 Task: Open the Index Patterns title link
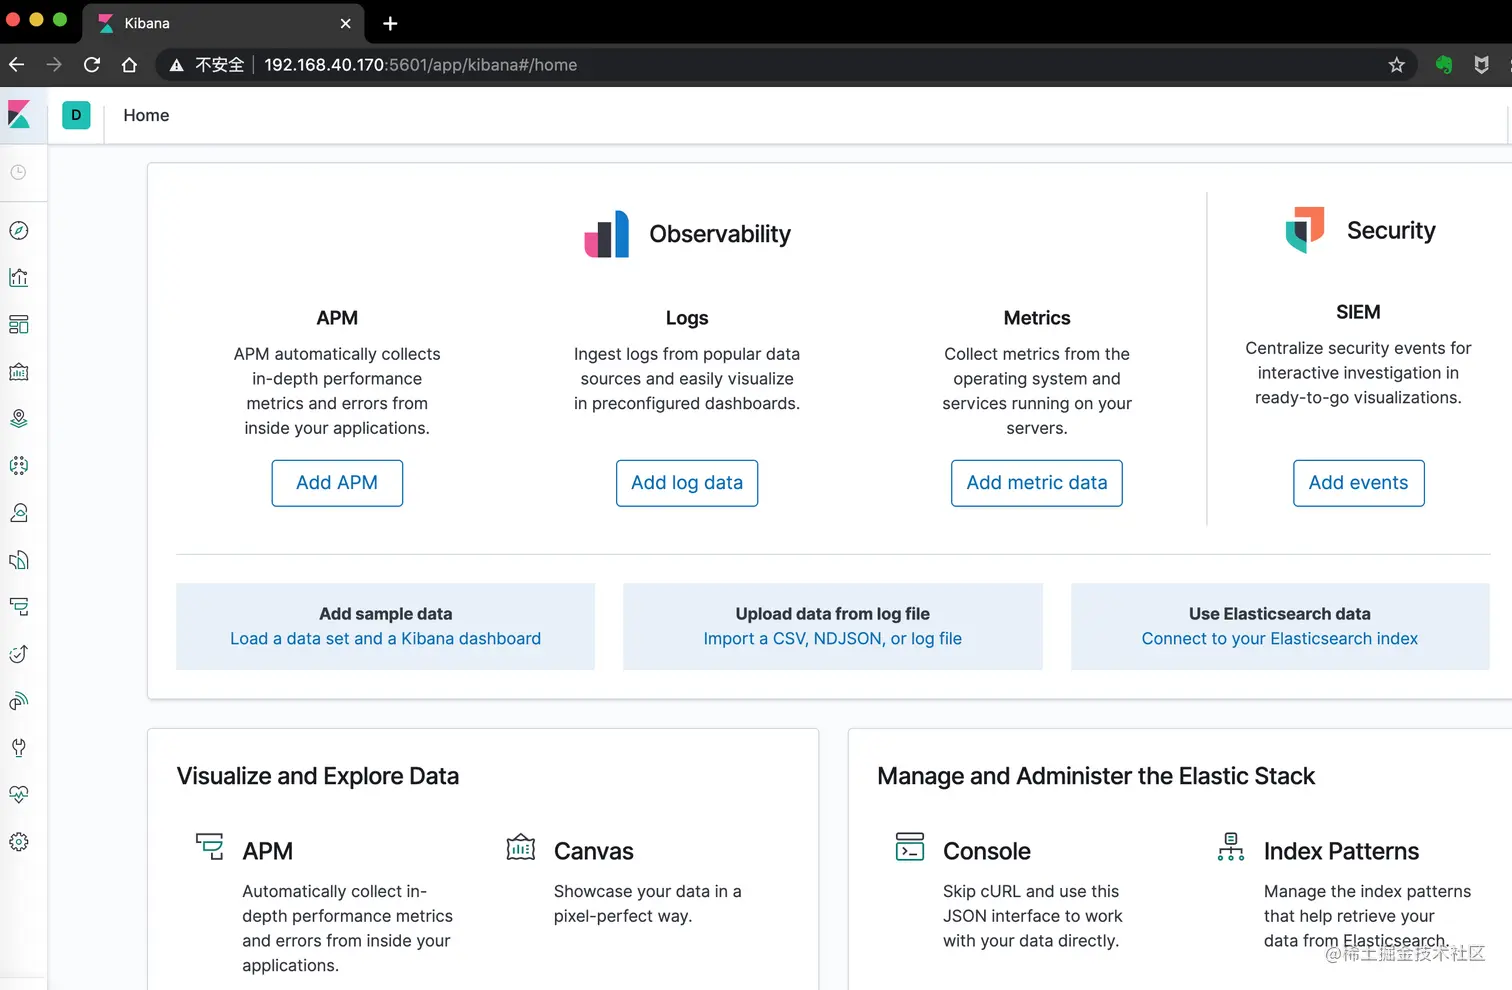1341,851
